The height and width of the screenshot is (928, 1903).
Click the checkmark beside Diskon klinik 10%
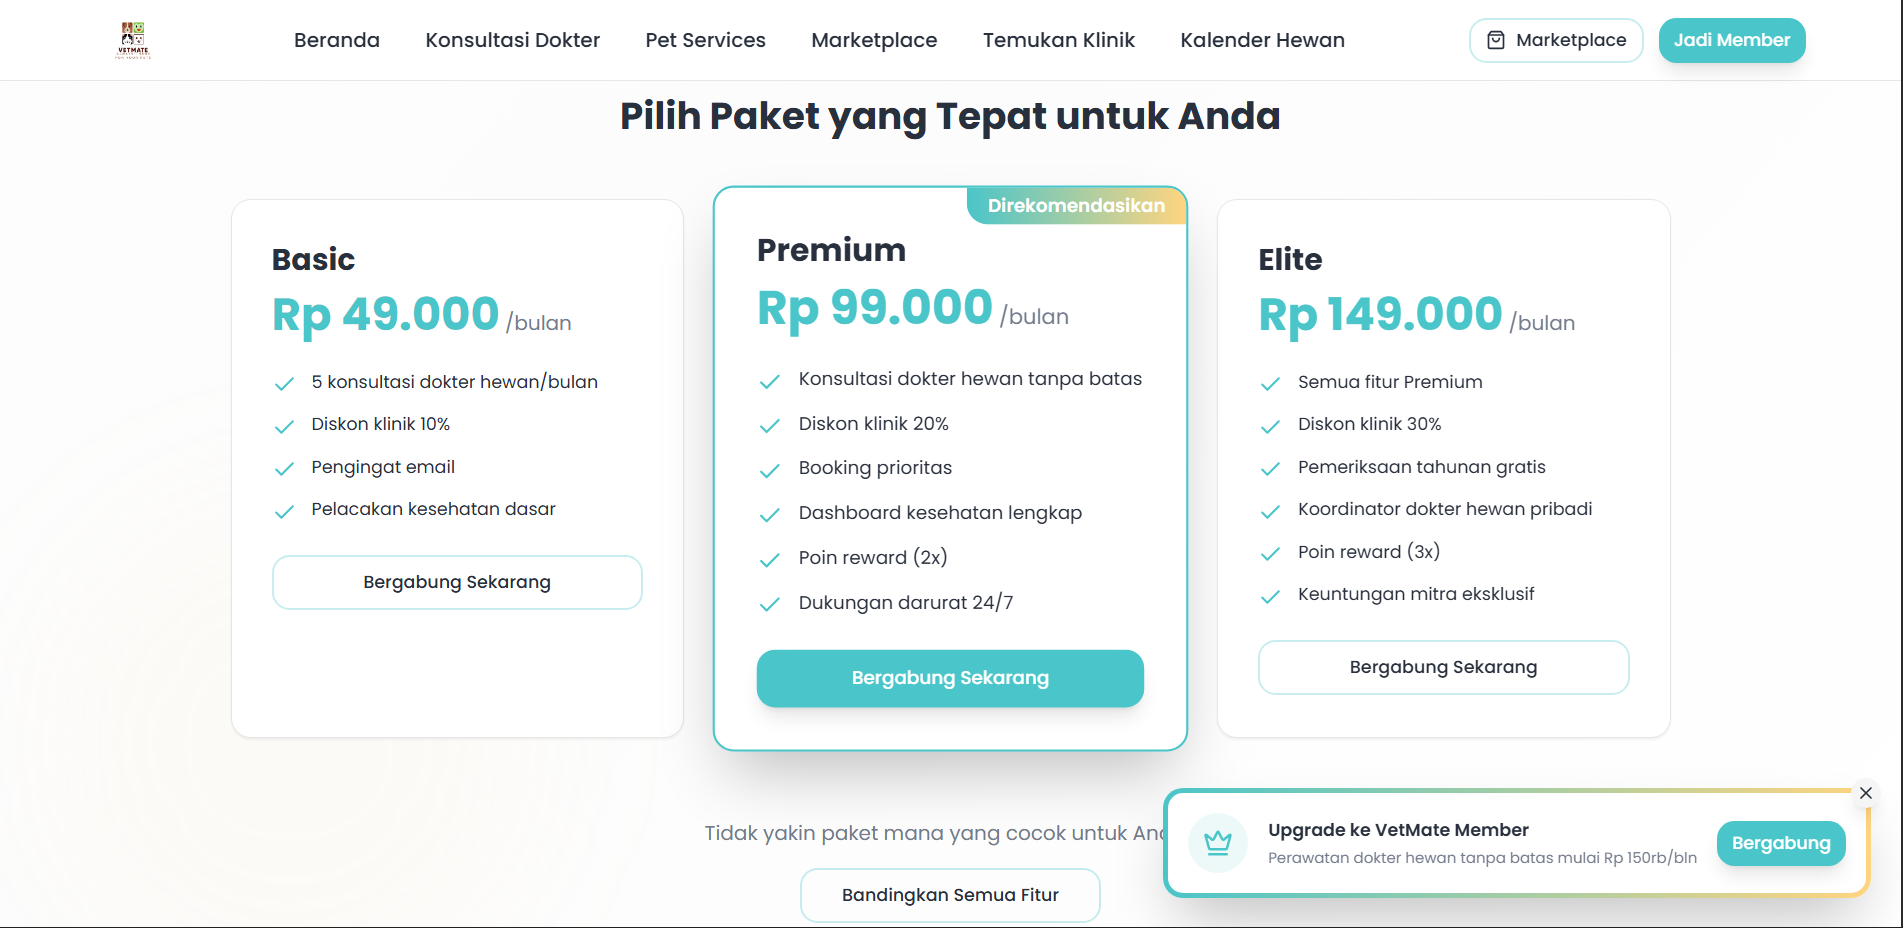pos(284,426)
